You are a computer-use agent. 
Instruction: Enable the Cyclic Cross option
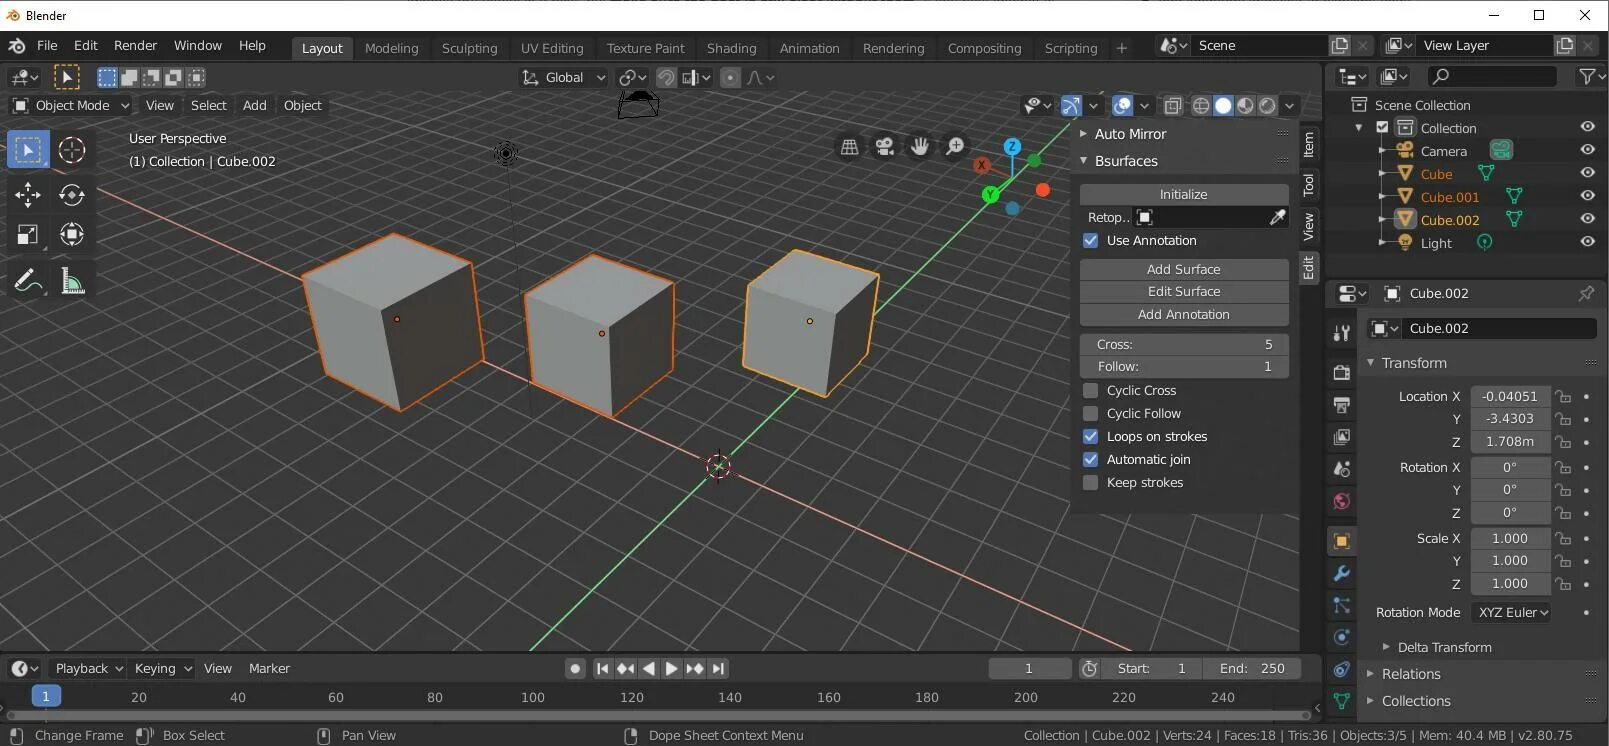[1091, 390]
